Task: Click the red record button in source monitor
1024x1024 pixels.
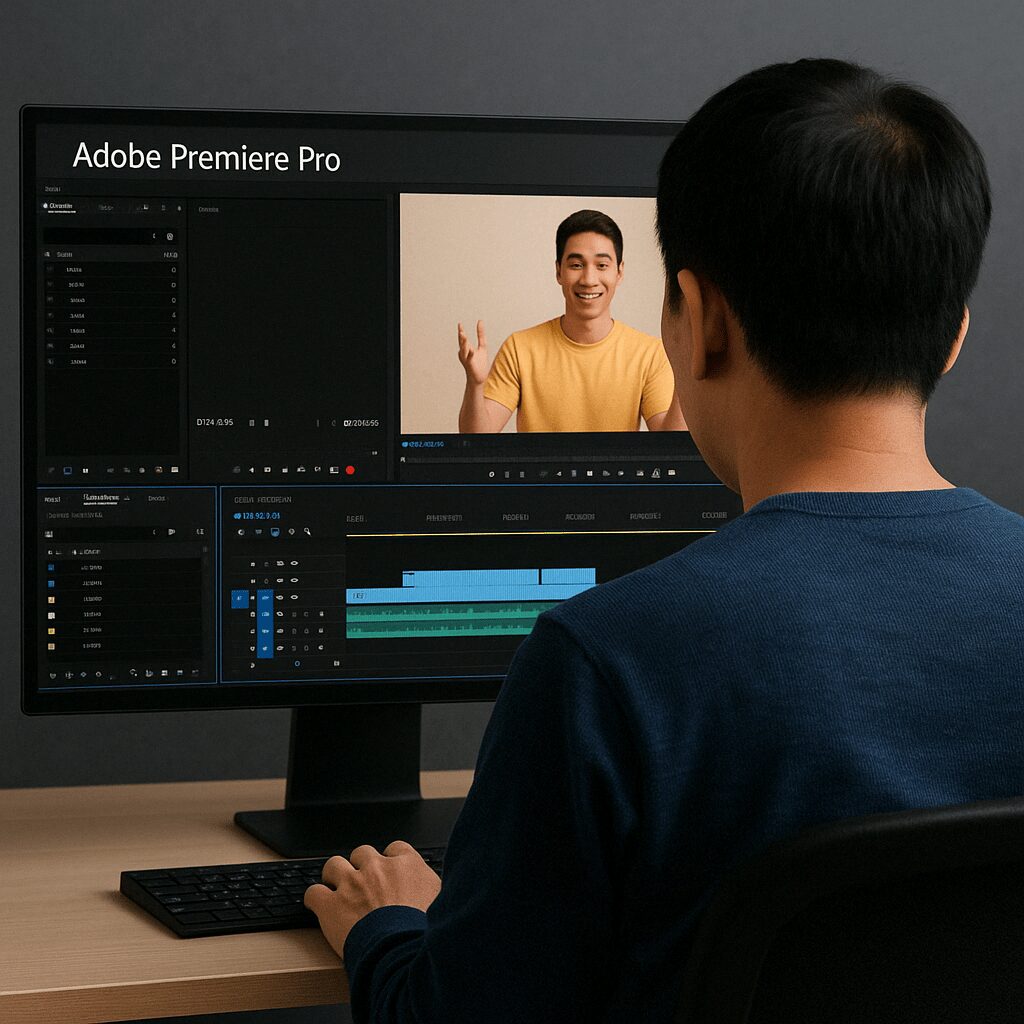Action: click(x=350, y=469)
